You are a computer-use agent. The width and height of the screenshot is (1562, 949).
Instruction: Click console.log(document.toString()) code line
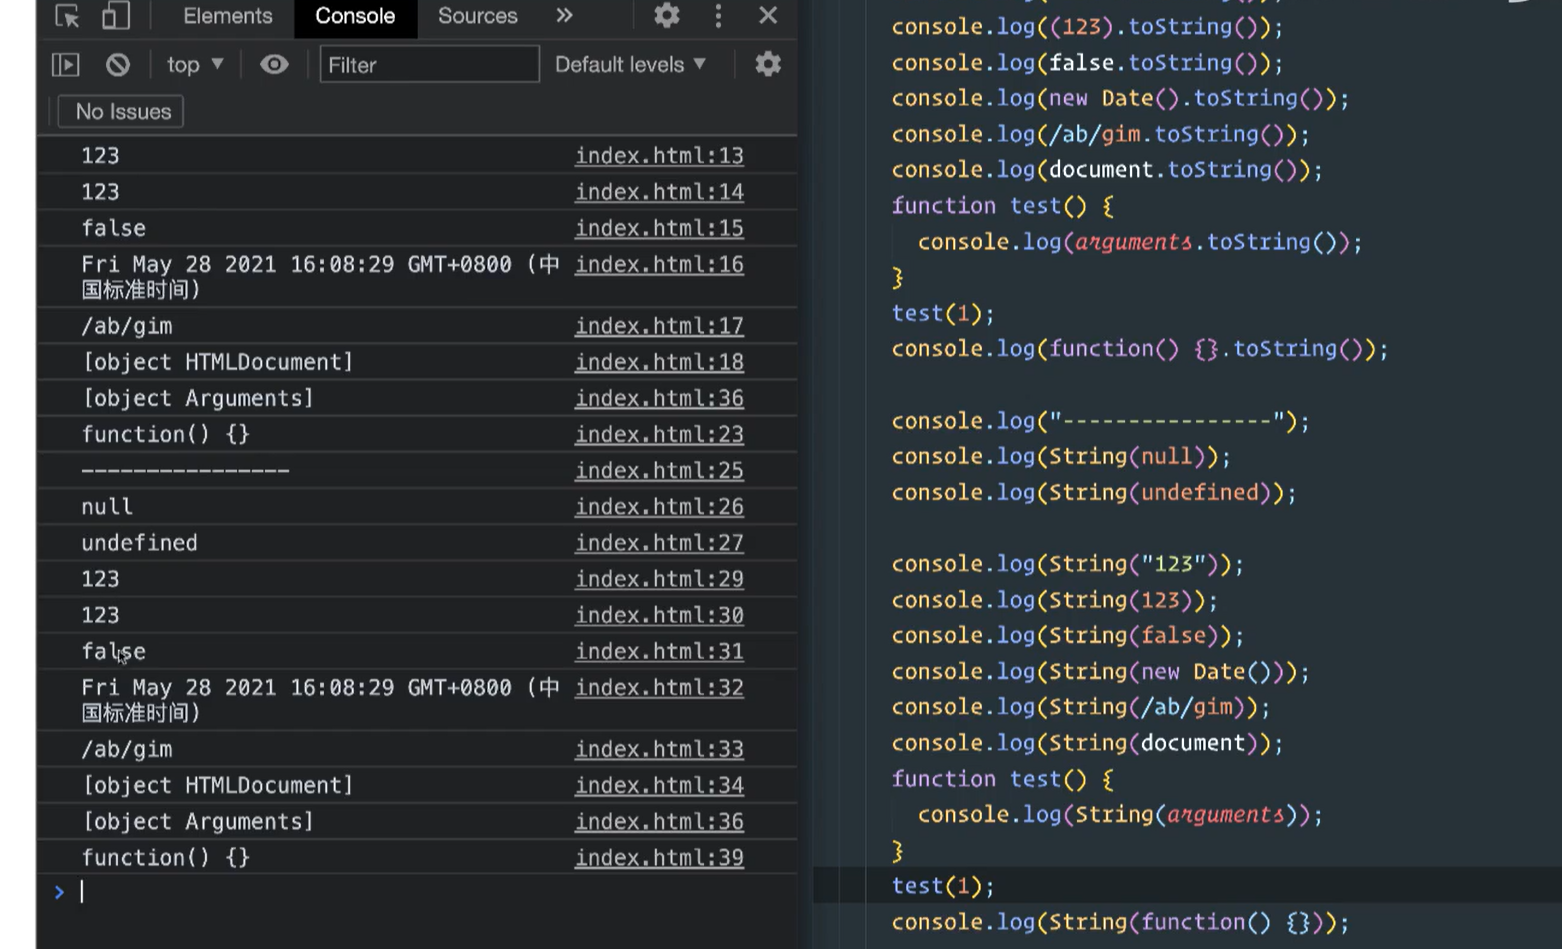[x=1107, y=170]
